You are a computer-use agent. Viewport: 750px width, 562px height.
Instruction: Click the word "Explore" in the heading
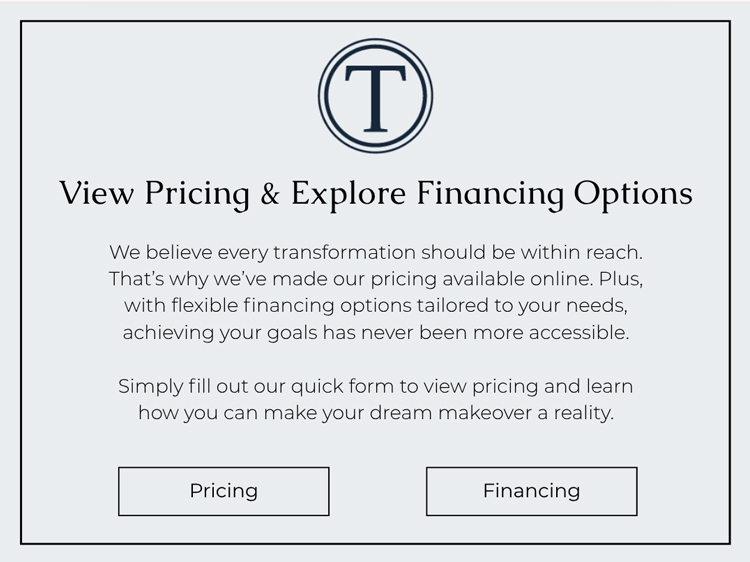click(x=349, y=195)
